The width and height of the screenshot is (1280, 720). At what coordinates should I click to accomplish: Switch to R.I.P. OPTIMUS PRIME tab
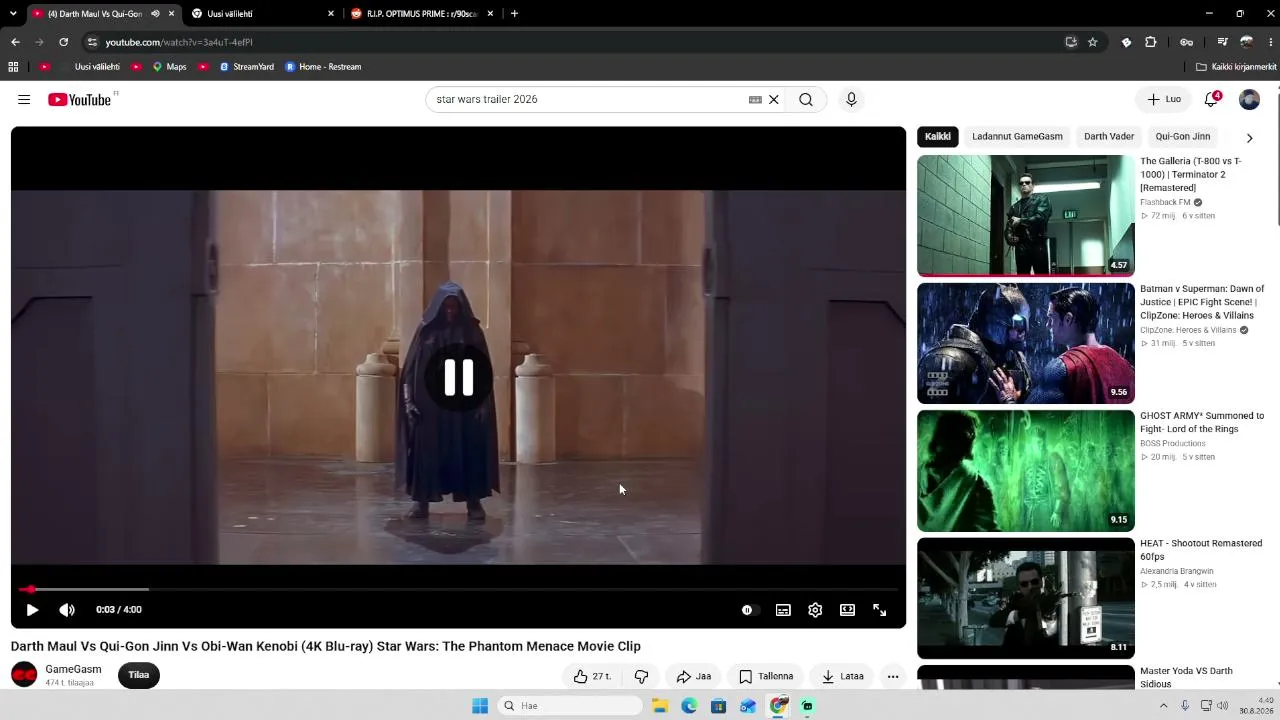pos(420,14)
